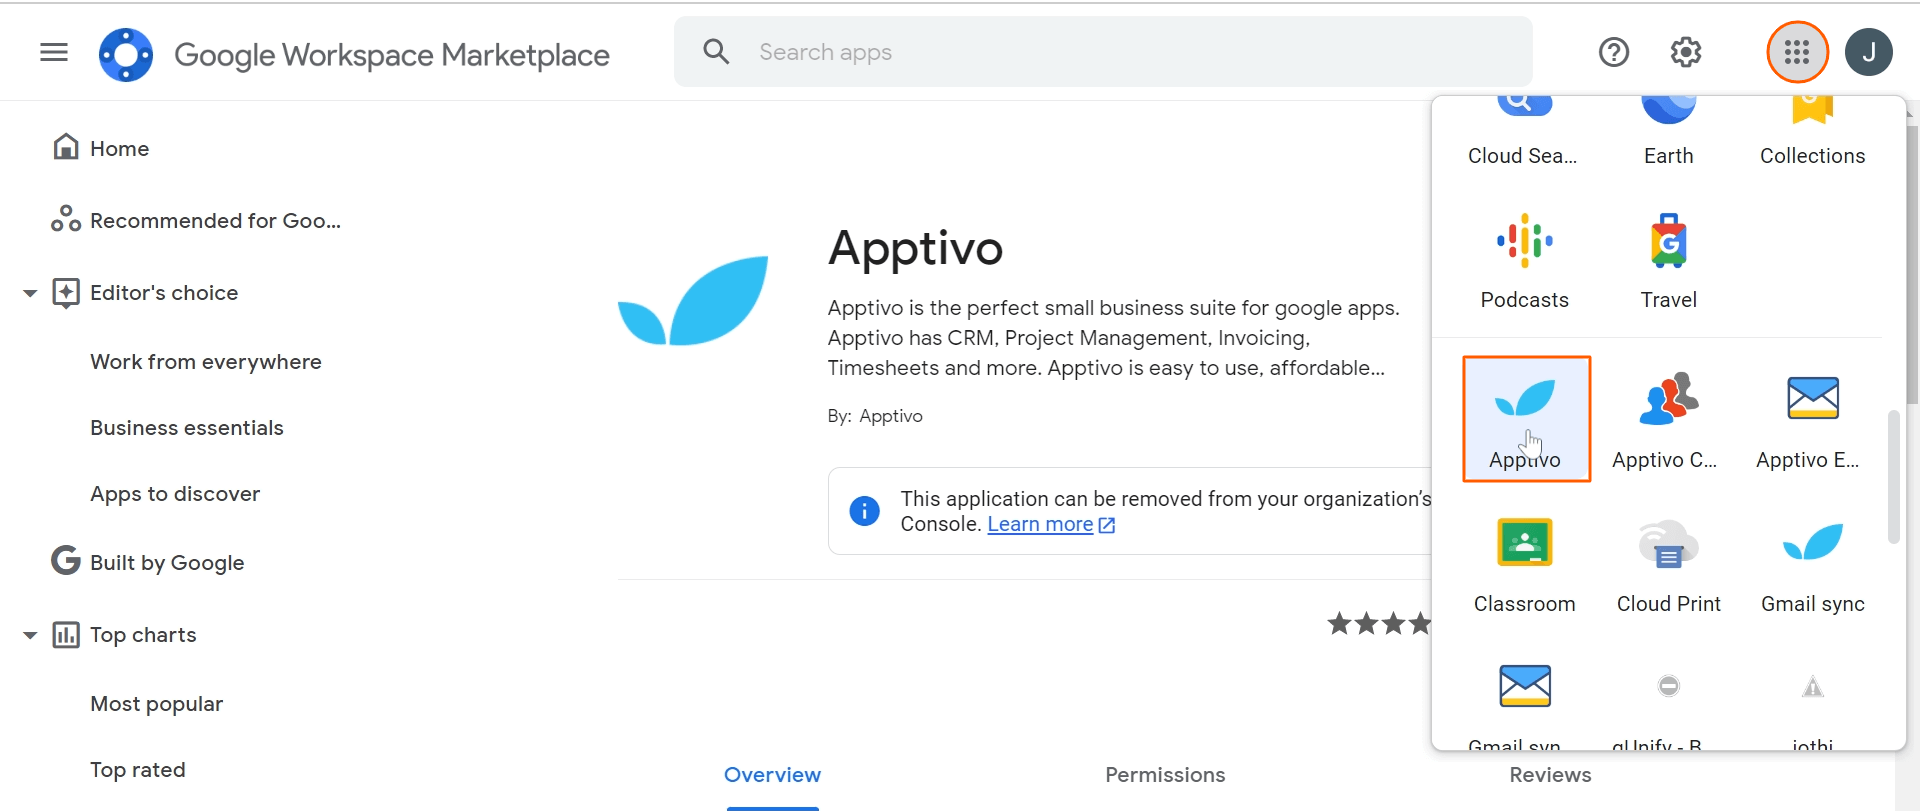The height and width of the screenshot is (811, 1920).
Task: Focus the Search apps field
Action: coord(1103,52)
